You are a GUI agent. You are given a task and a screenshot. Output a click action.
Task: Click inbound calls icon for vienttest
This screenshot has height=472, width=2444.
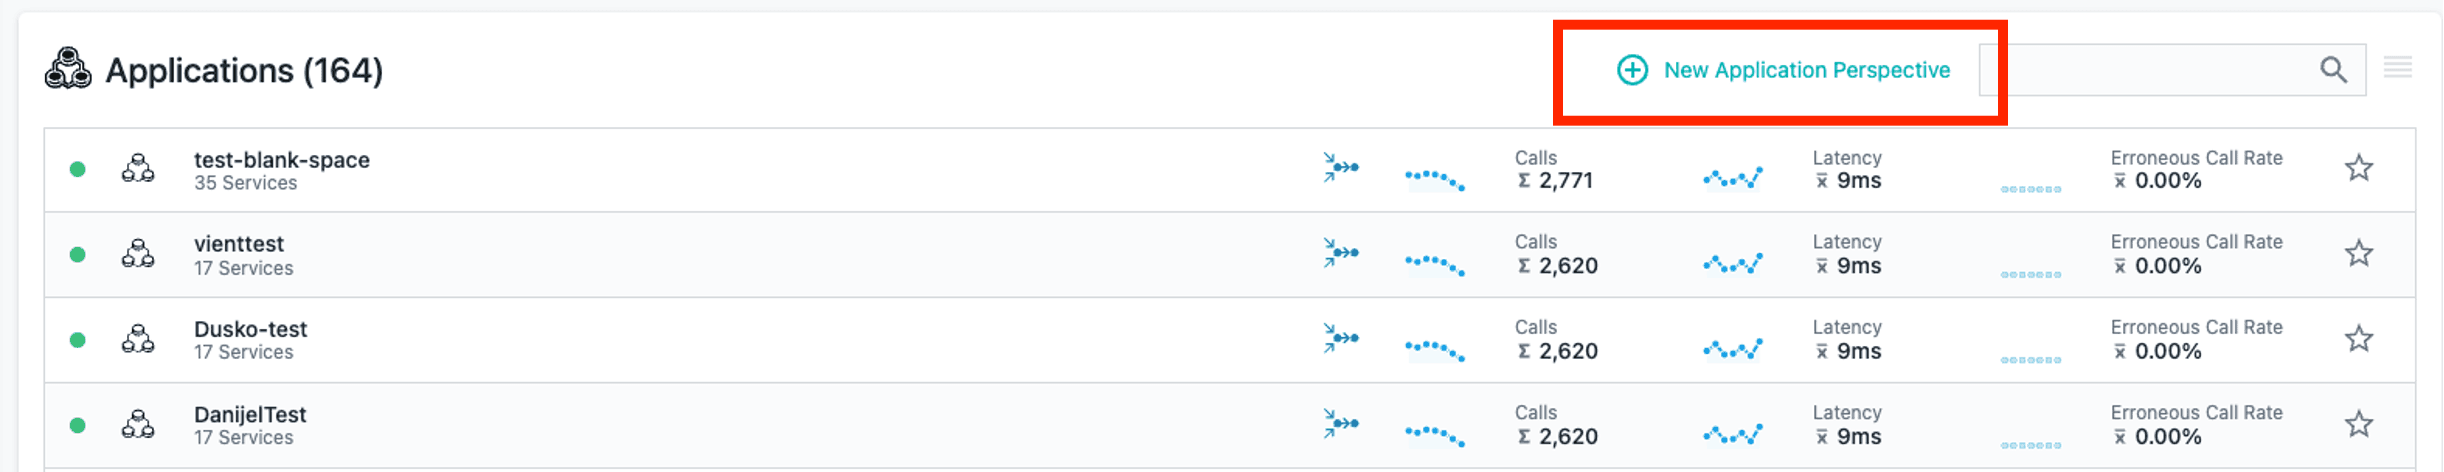(1340, 253)
